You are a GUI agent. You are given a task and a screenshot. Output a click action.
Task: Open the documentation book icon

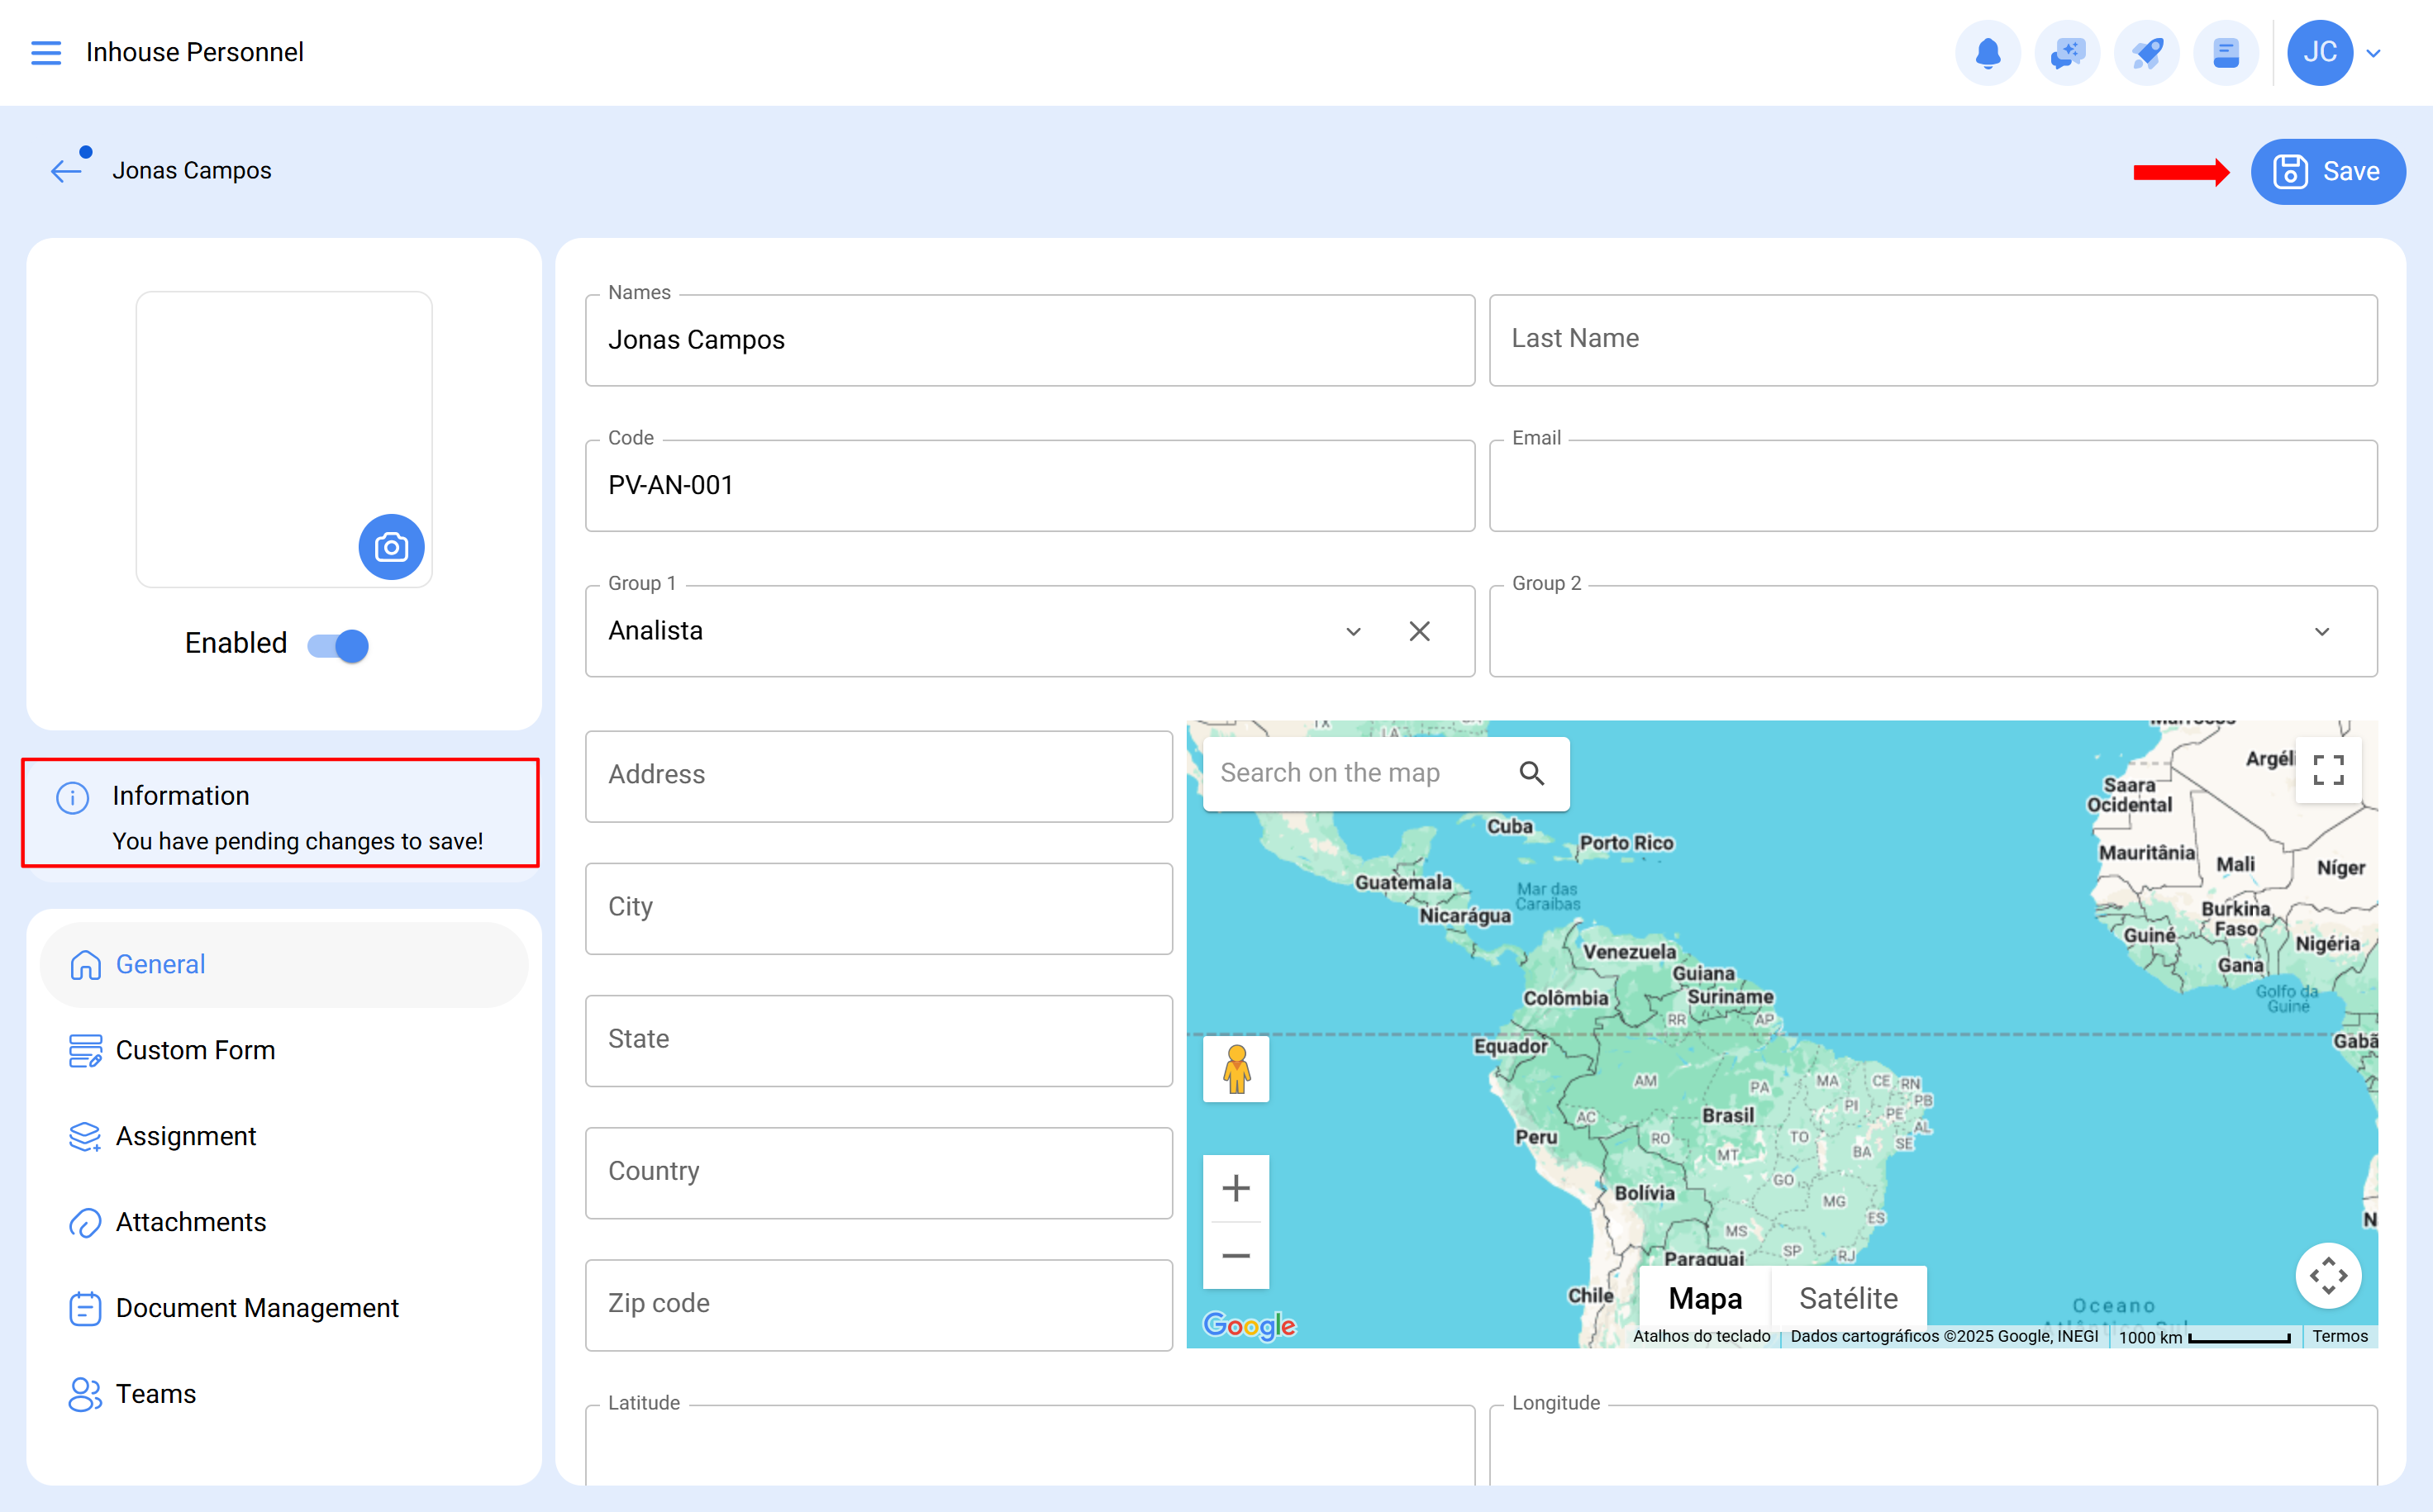pos(2226,53)
